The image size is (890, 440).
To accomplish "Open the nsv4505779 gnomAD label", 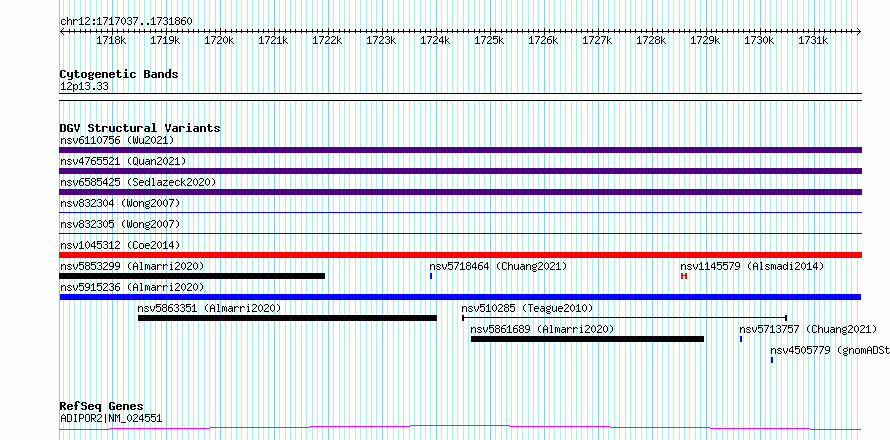I will (x=830, y=350).
